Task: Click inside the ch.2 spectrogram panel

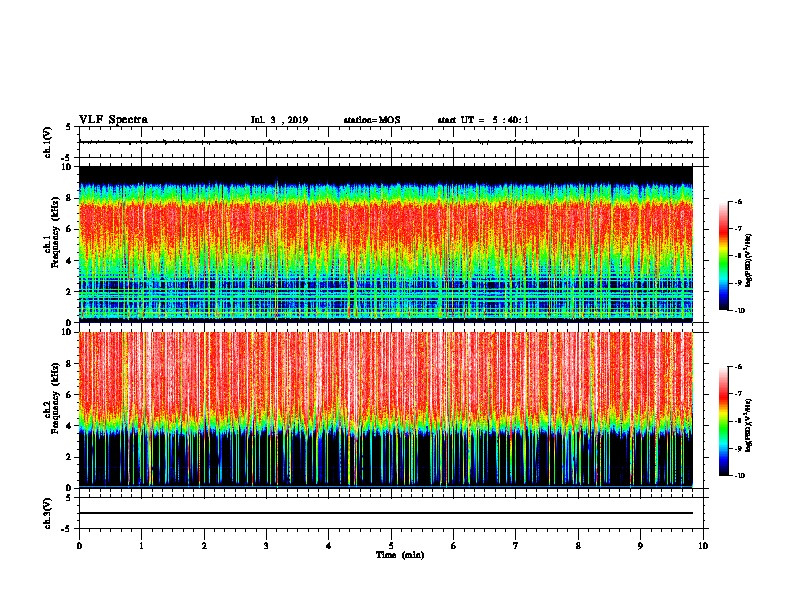Action: [386, 410]
